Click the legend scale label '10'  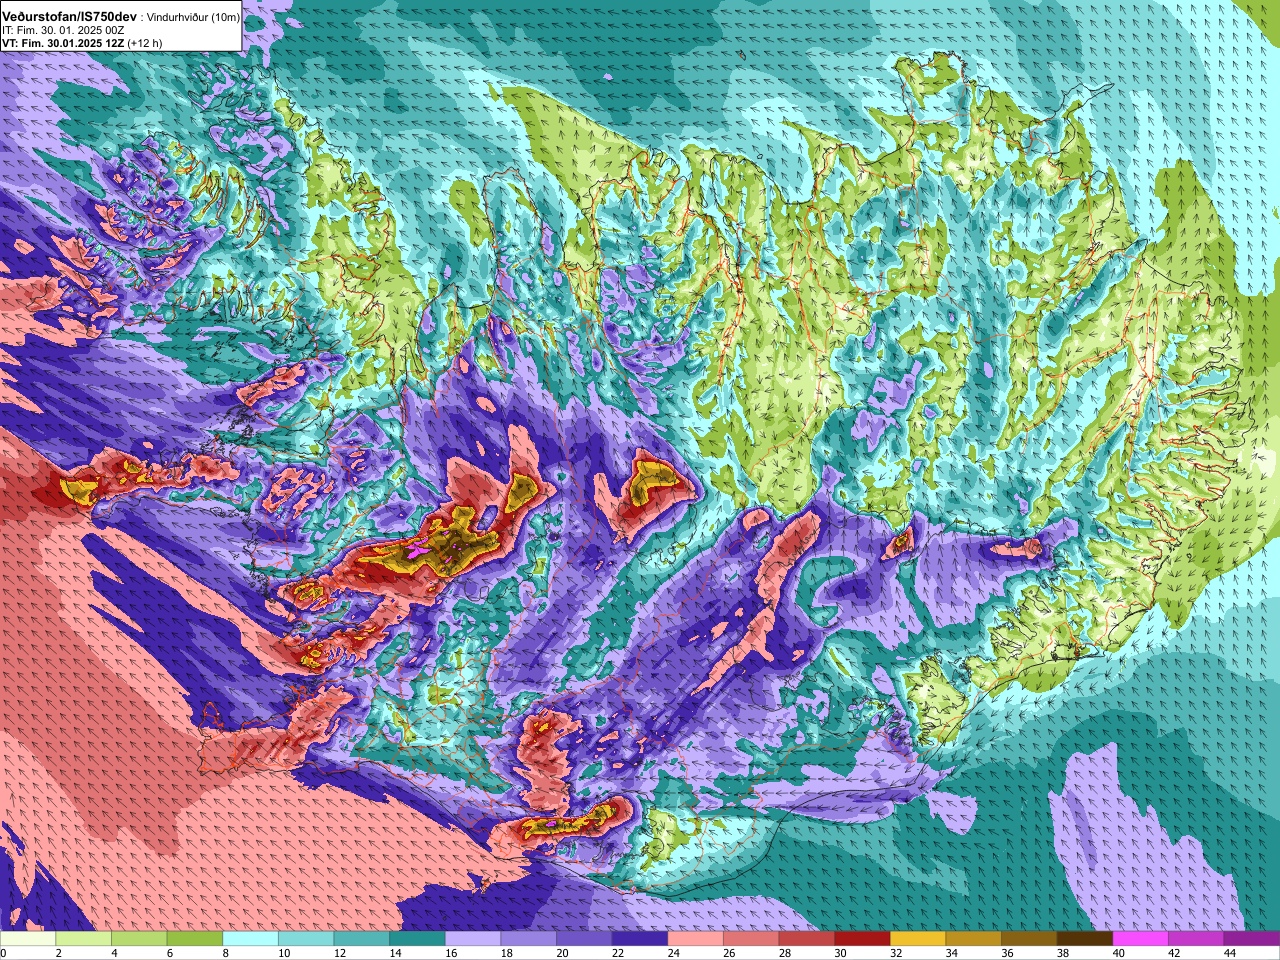tap(284, 953)
